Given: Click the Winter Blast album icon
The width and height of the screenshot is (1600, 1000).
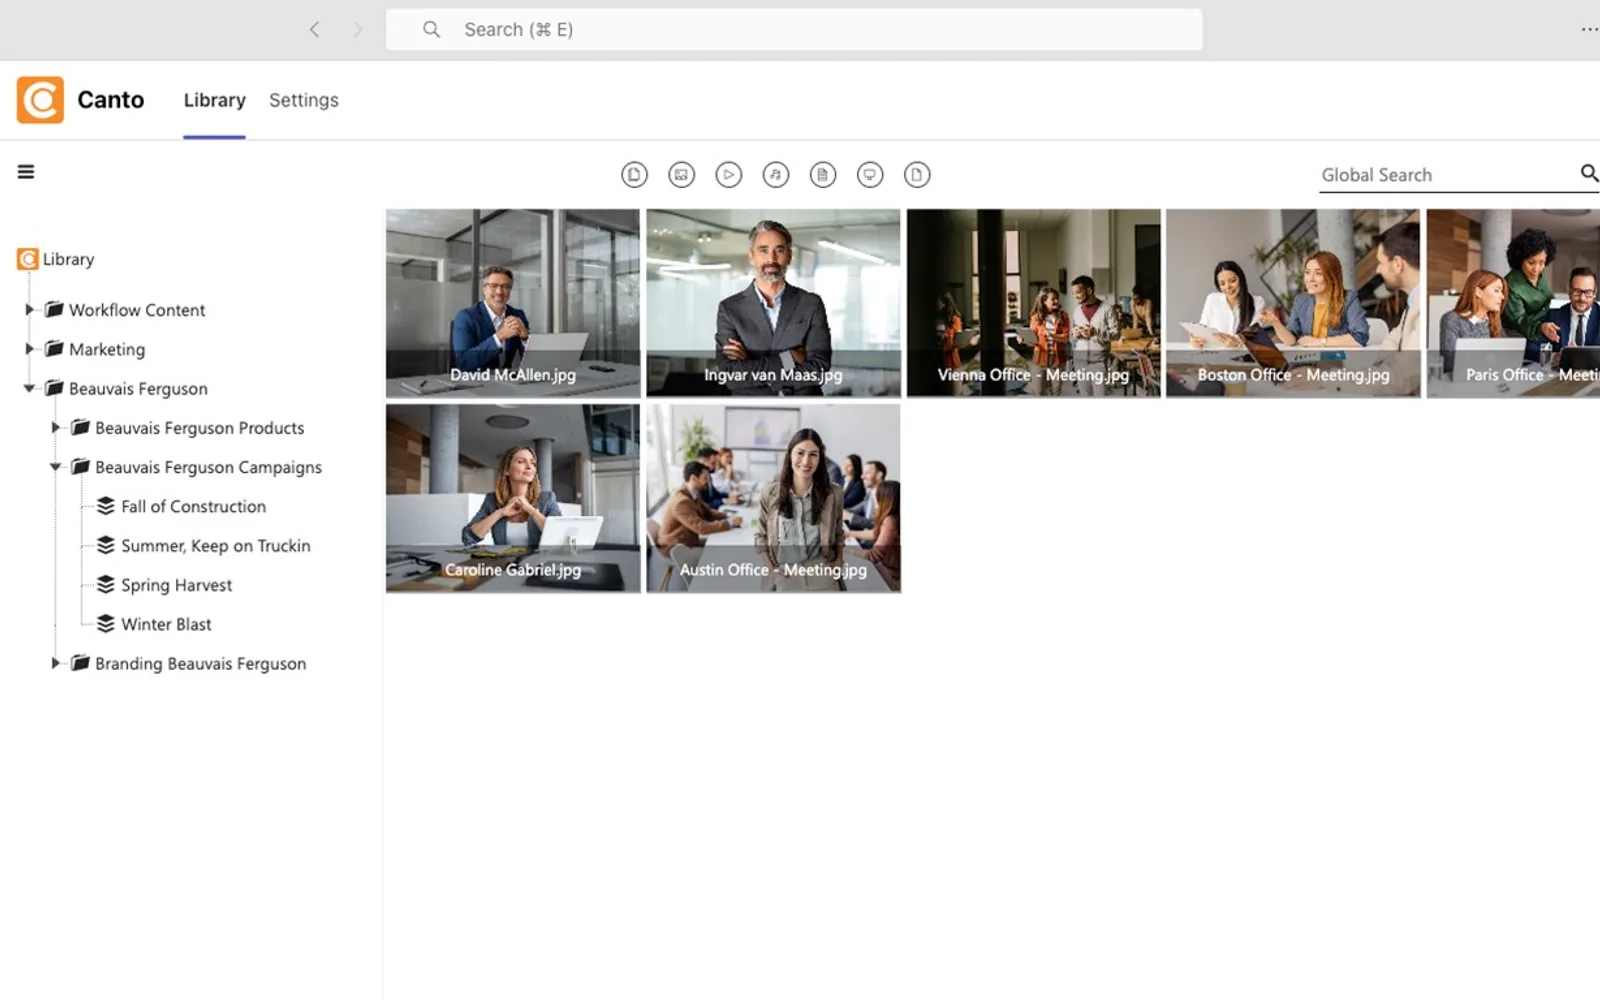Looking at the screenshot, I should click(x=105, y=624).
